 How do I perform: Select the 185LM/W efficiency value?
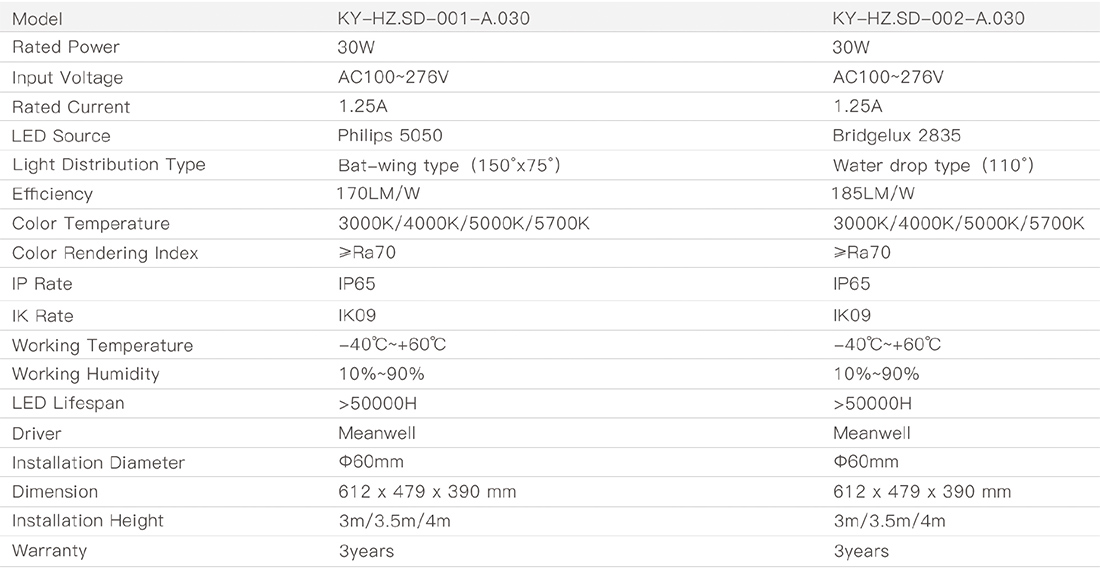[874, 194]
